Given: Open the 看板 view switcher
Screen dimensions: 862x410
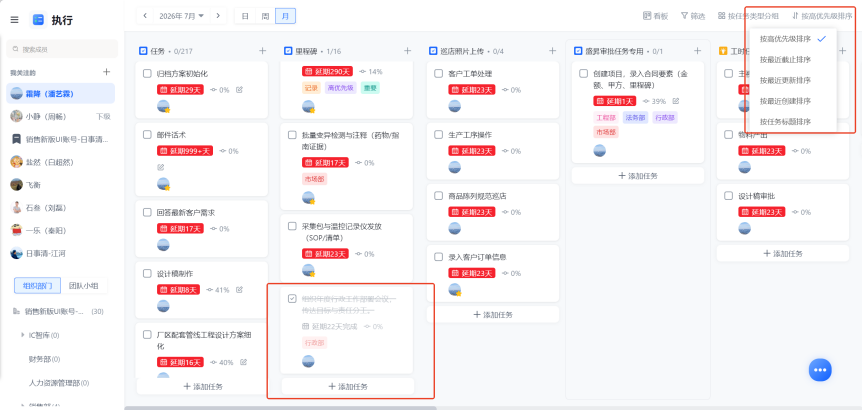Looking at the screenshot, I should (655, 16).
